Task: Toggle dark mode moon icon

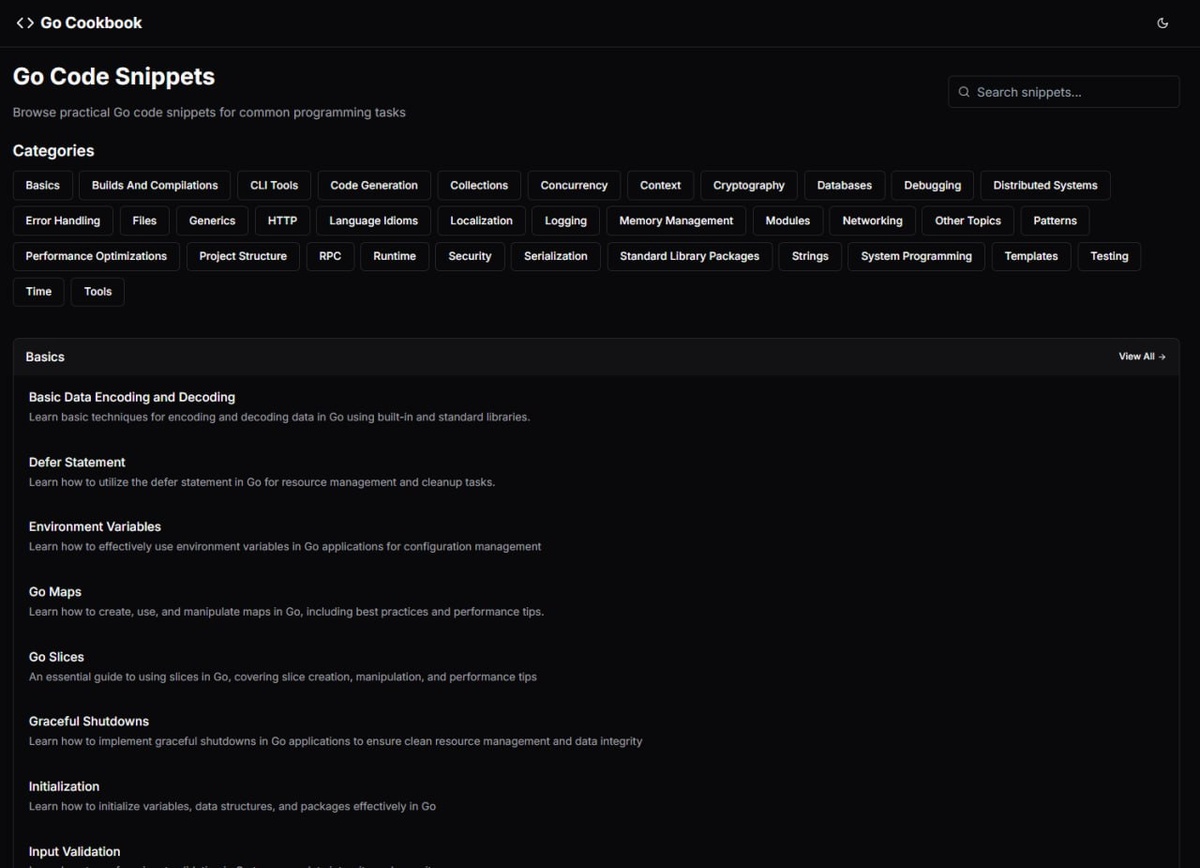Action: point(1162,23)
